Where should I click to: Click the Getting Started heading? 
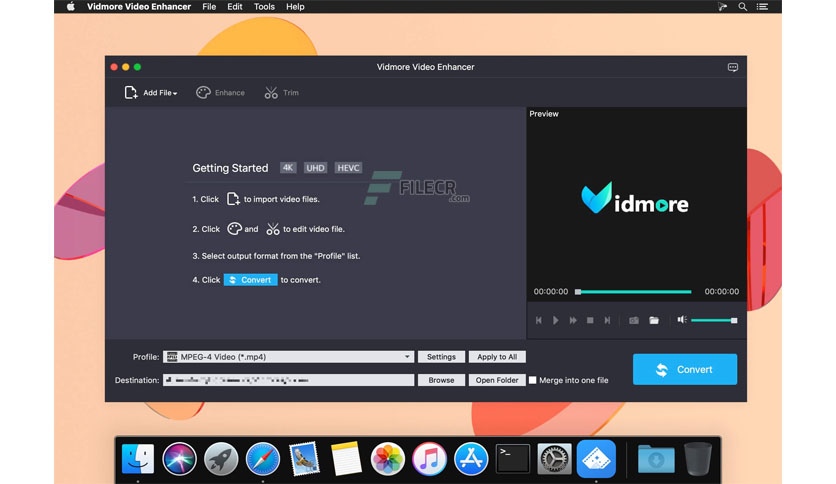[x=230, y=168]
